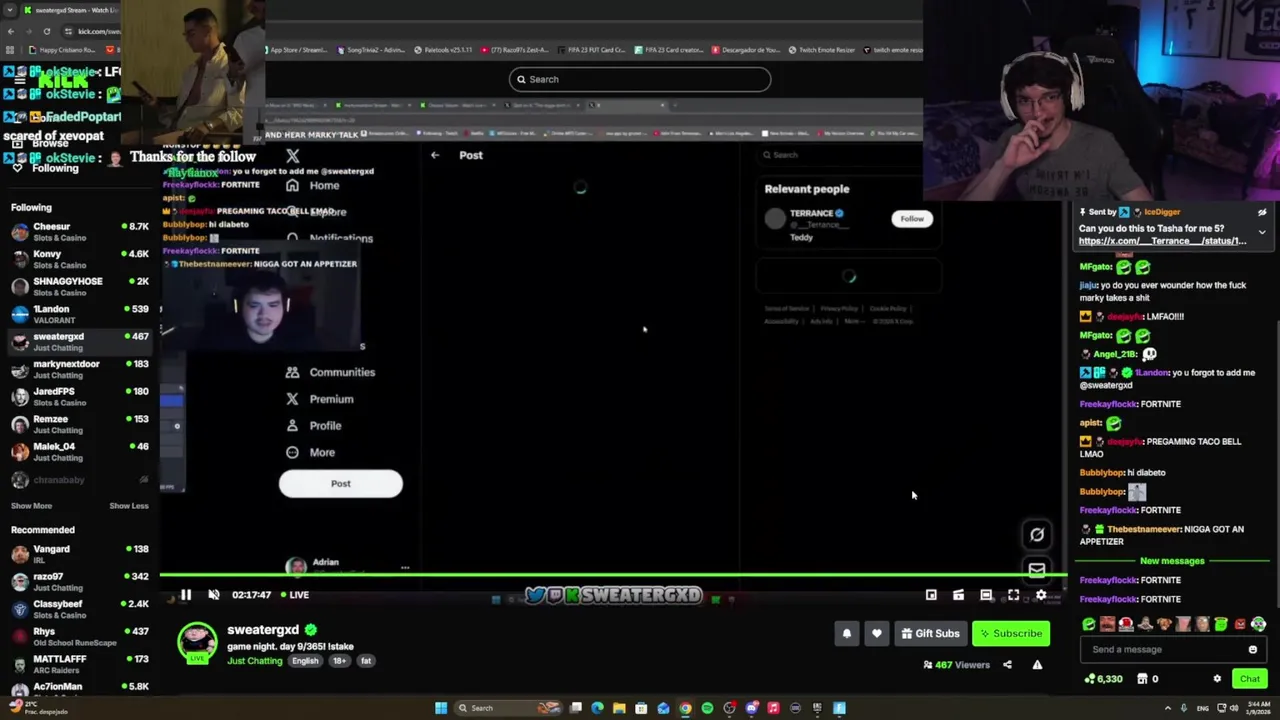Enter fullscreen mode on the player

coord(1013,595)
